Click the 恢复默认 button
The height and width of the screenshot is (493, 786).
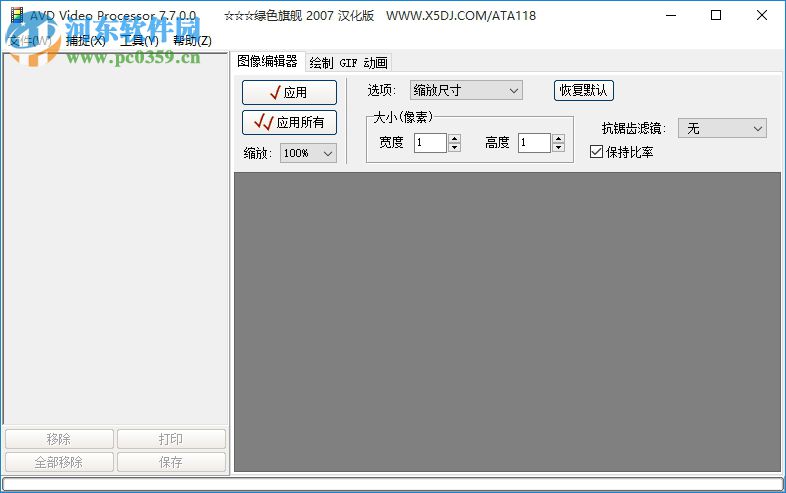click(x=583, y=91)
